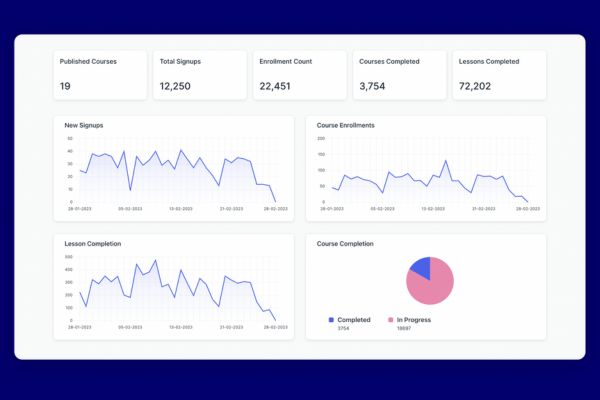Screen dimensions: 600x400
Task: Click the Courses Completed stat card
Action: (398, 75)
